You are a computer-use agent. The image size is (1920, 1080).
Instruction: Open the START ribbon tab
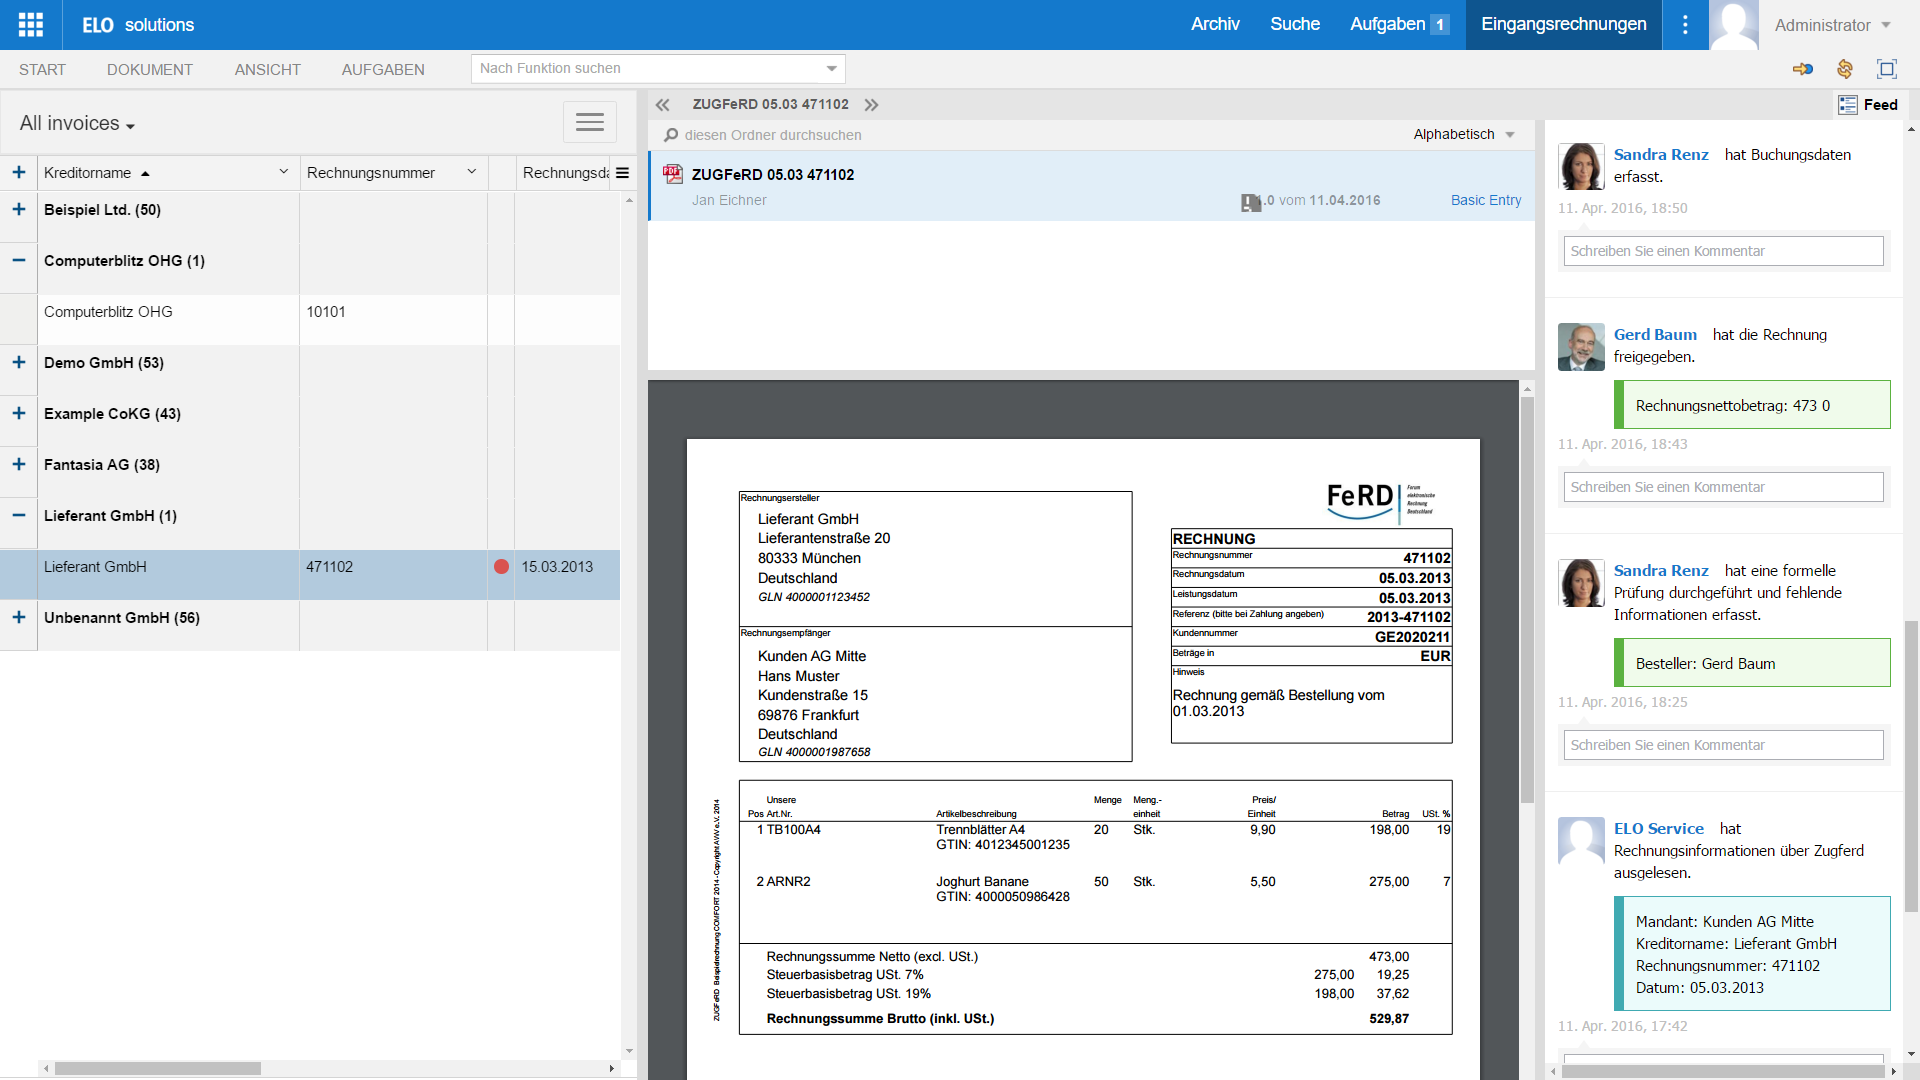(x=42, y=70)
